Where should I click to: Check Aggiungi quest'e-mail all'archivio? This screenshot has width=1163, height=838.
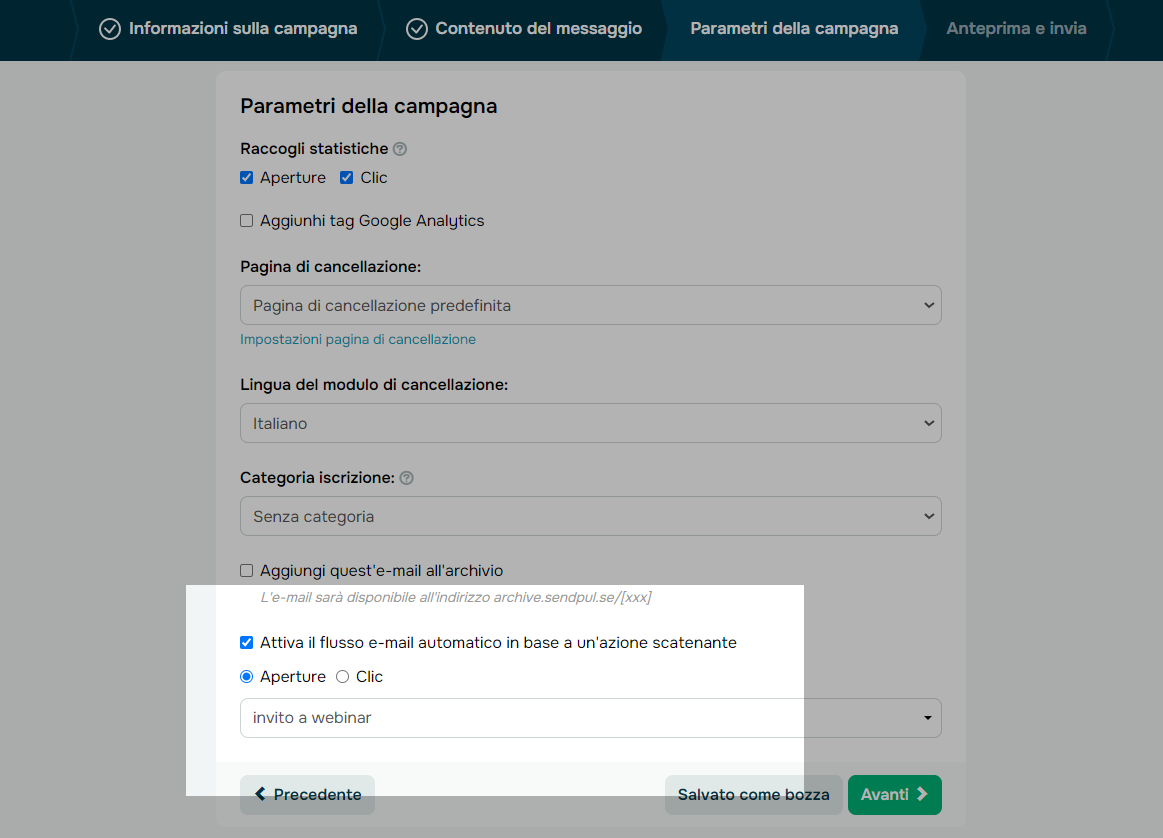(x=247, y=571)
